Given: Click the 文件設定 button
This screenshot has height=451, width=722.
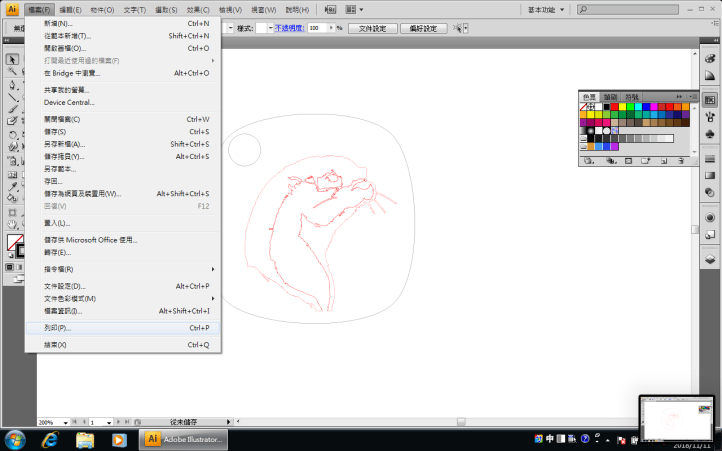Looking at the screenshot, I should [x=378, y=28].
